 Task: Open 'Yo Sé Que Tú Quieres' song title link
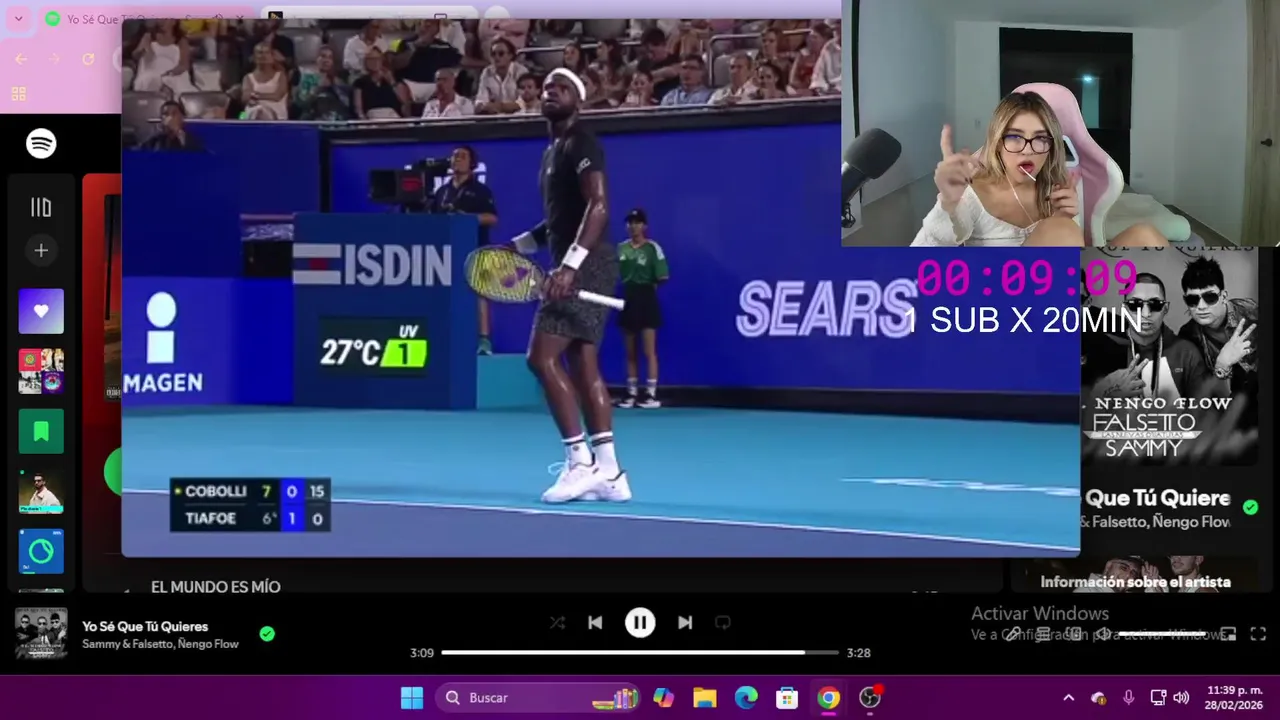(x=145, y=626)
